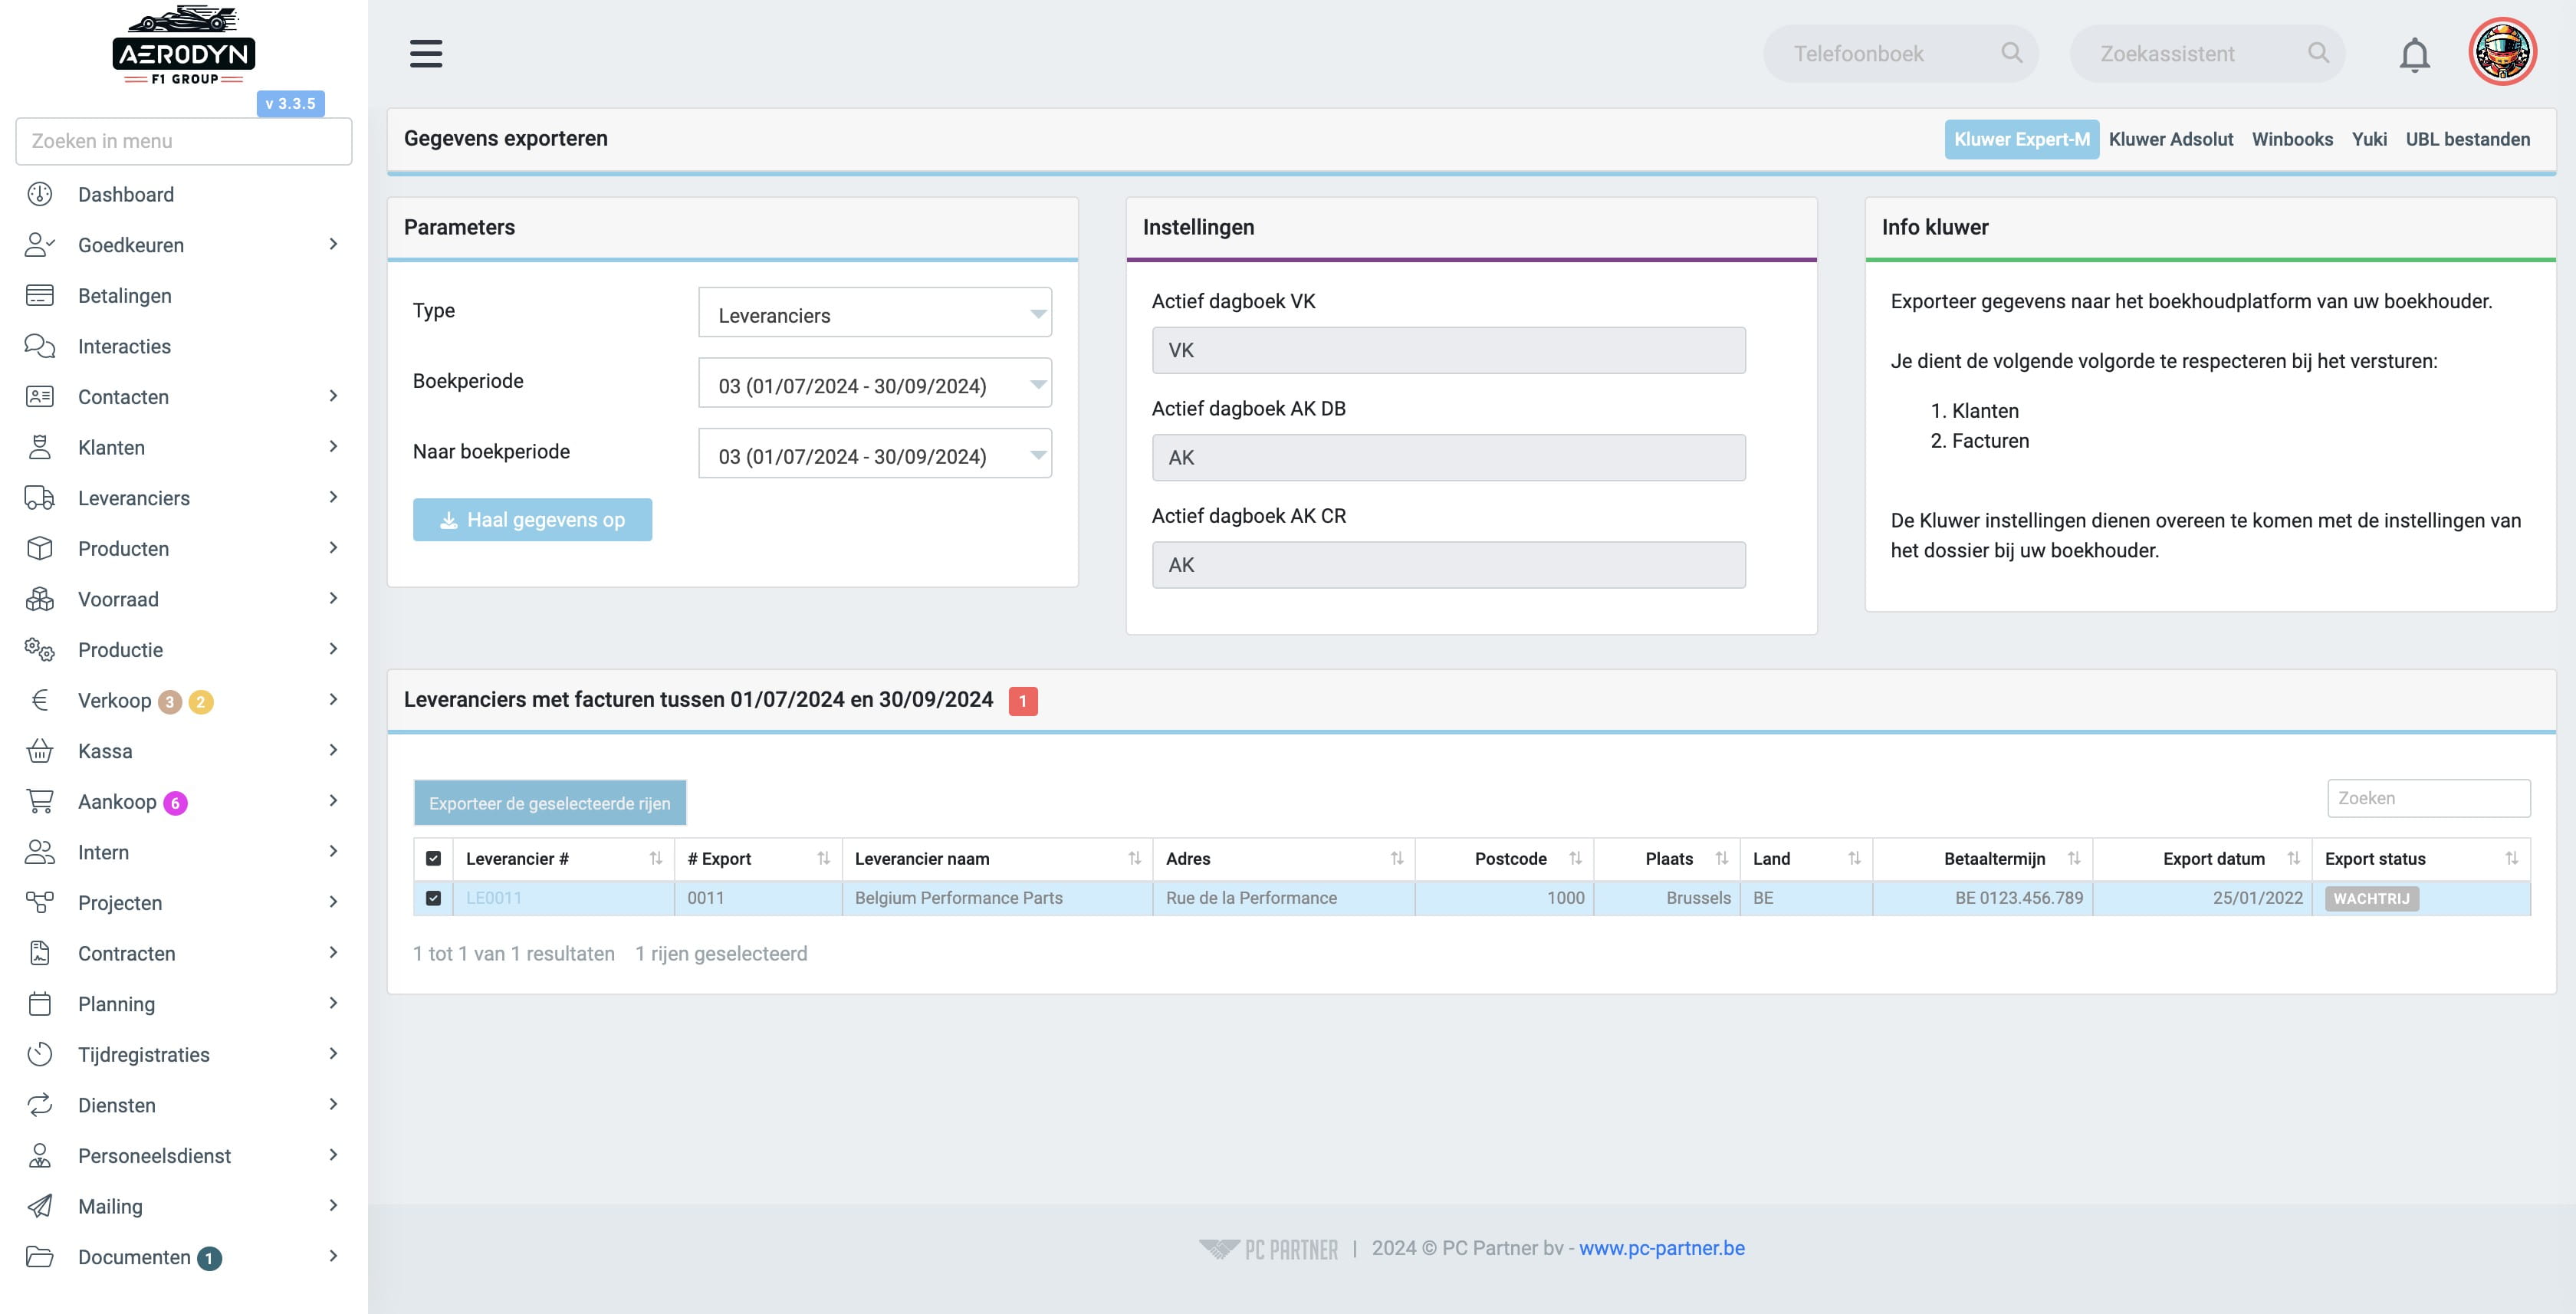
Task: Open the www.pc-partner.be link
Action: [x=1661, y=1248]
